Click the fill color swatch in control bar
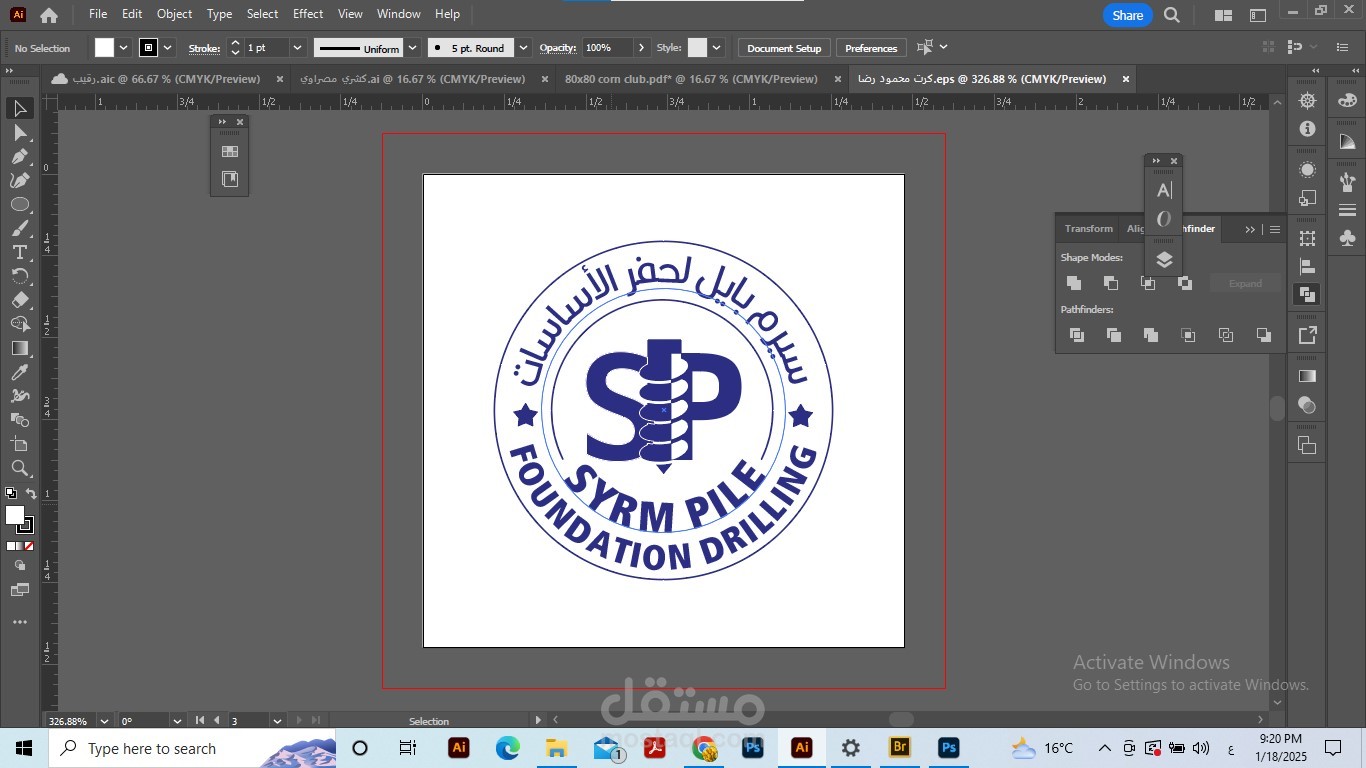The width and height of the screenshot is (1366, 768). click(x=104, y=48)
